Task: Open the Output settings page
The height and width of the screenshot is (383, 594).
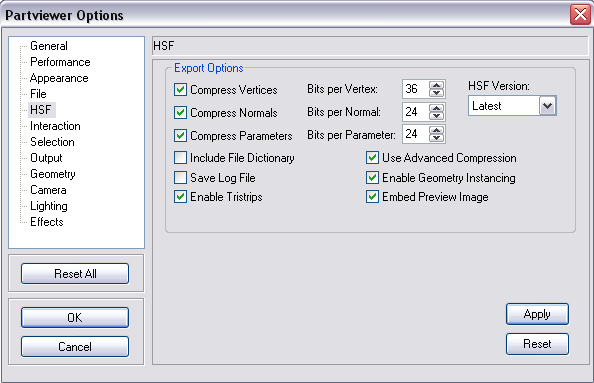Action: (x=46, y=158)
